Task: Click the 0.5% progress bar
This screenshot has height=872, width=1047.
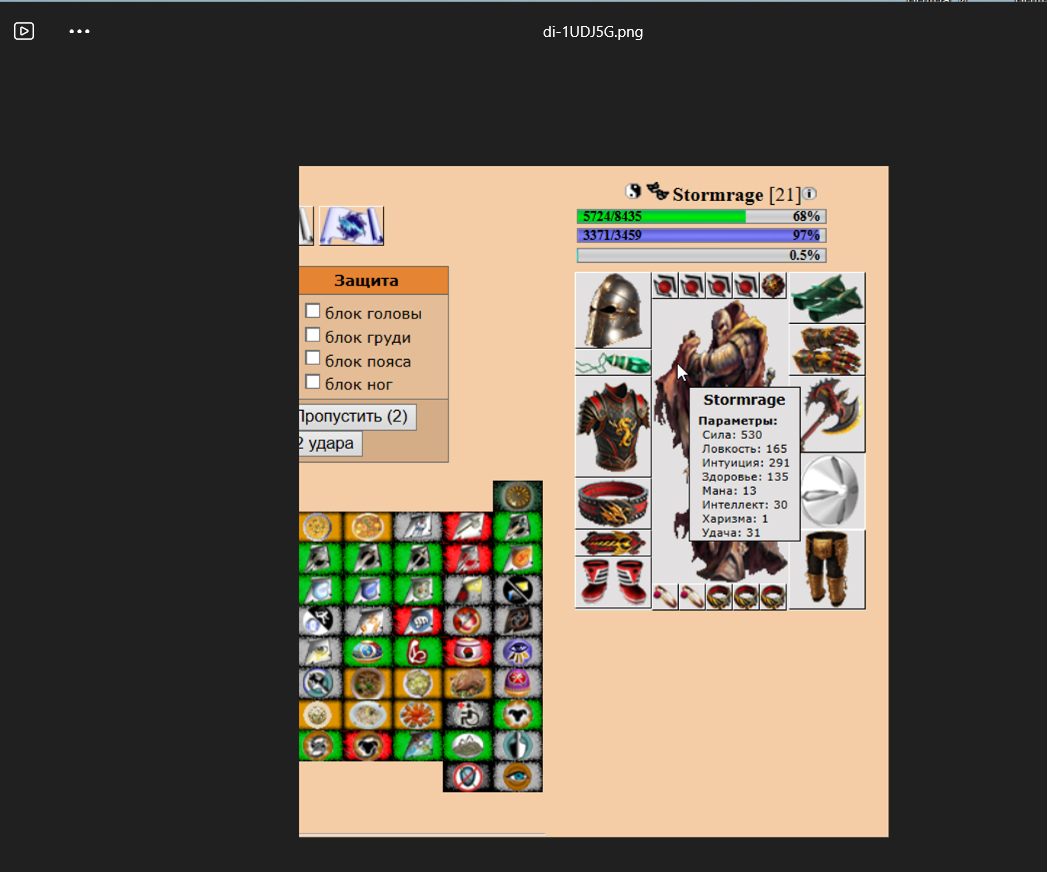Action: click(x=702, y=255)
